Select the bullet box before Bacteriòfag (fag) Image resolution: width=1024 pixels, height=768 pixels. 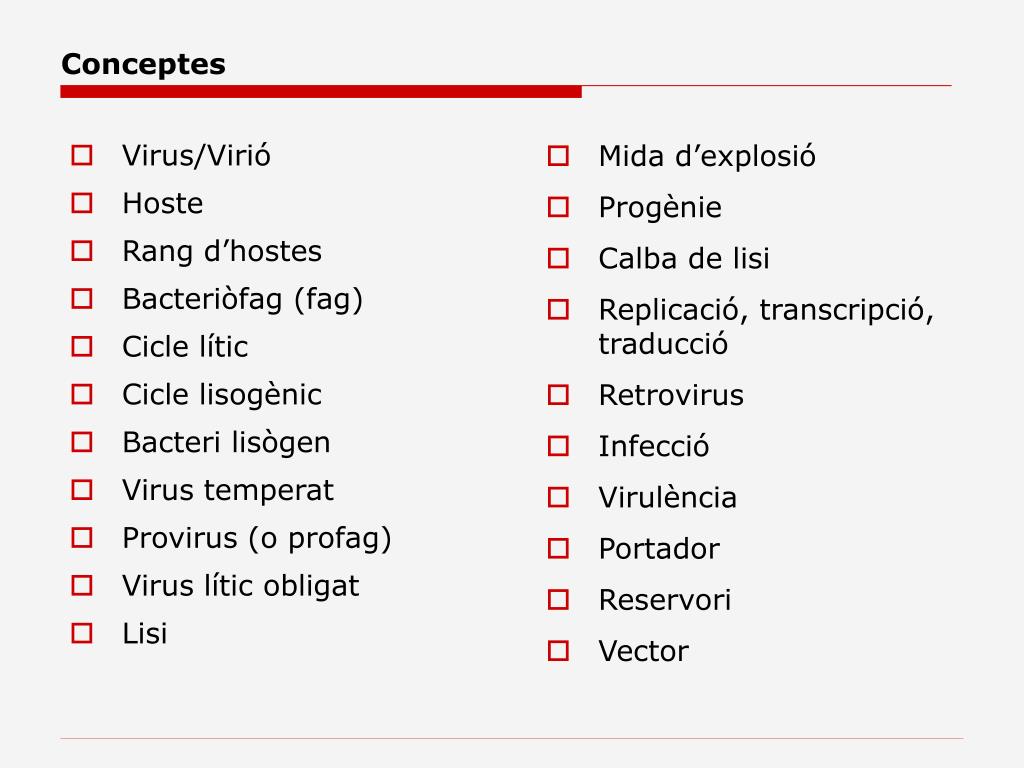pos(82,298)
